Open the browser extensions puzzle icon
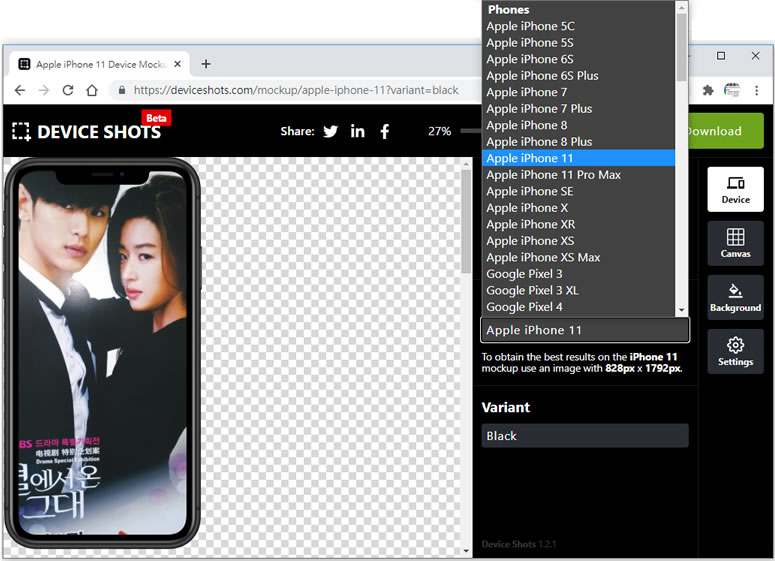The height and width of the screenshot is (561, 775). pos(708,90)
